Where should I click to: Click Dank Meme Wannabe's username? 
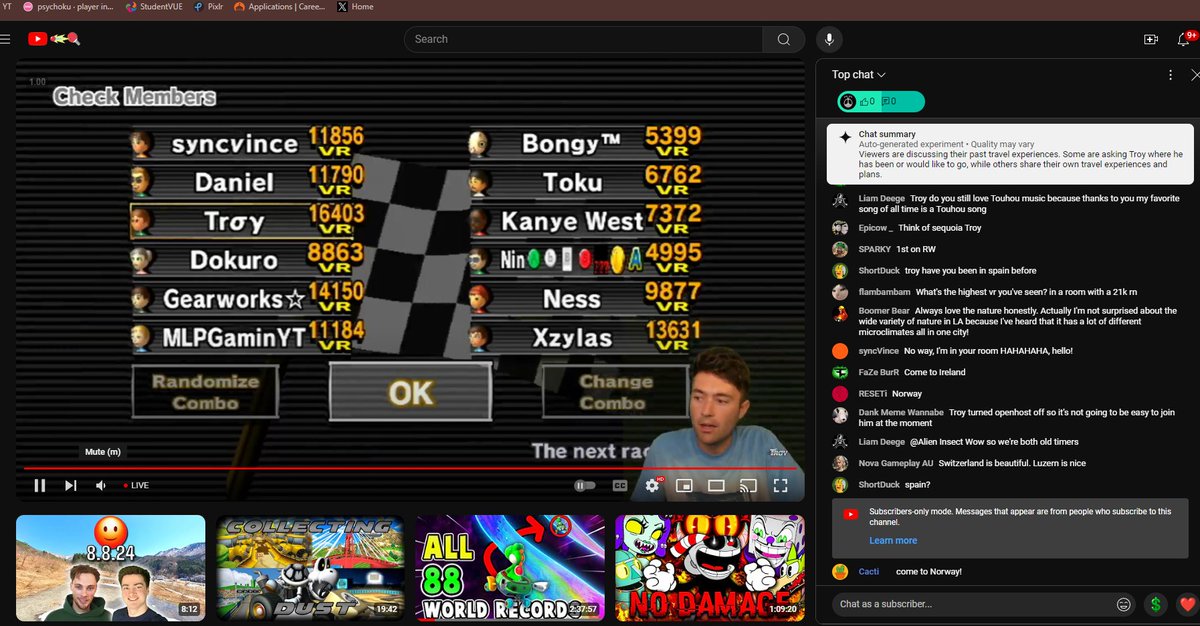click(900, 412)
